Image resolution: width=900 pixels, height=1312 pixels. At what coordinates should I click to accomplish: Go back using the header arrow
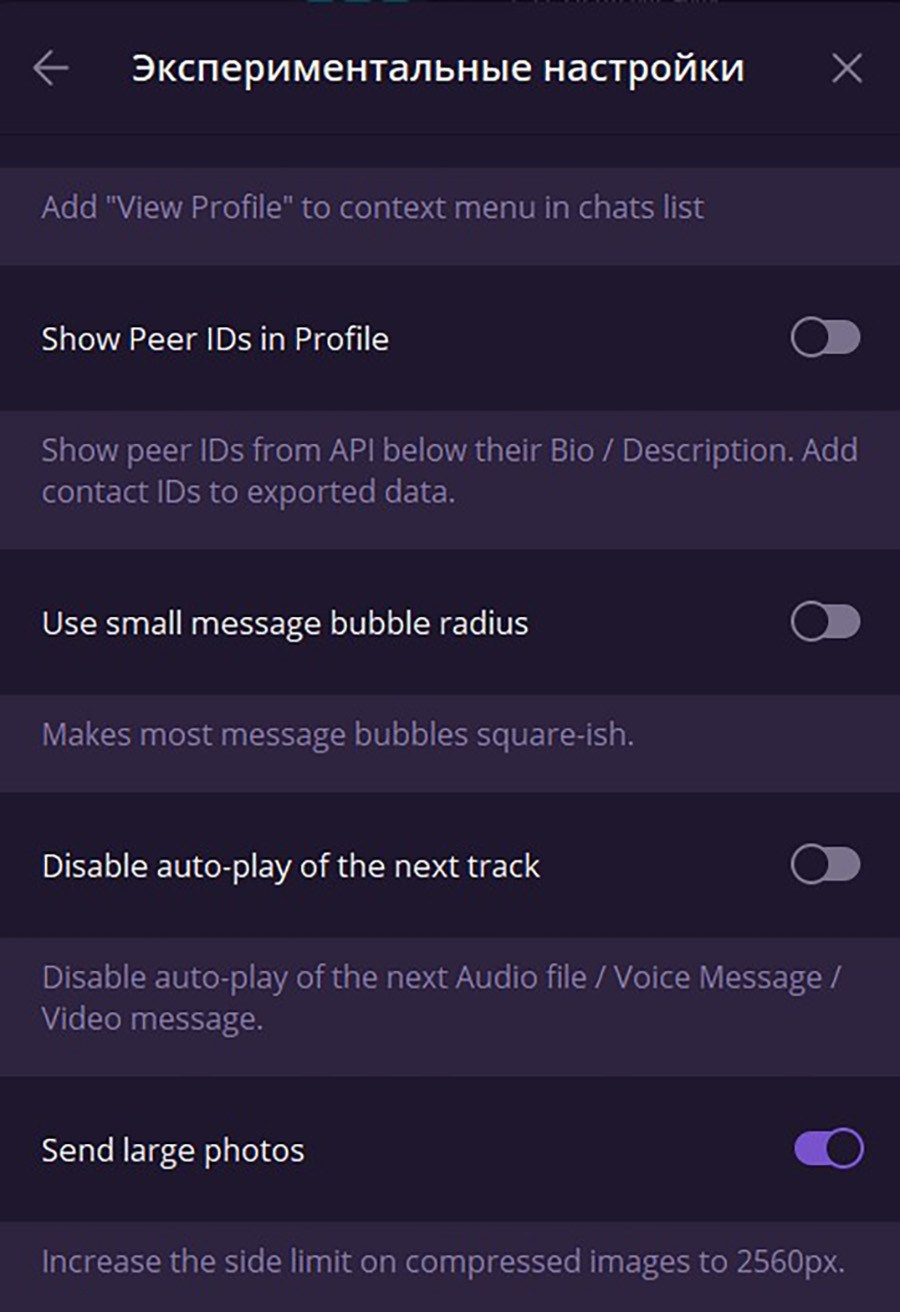coord(50,68)
